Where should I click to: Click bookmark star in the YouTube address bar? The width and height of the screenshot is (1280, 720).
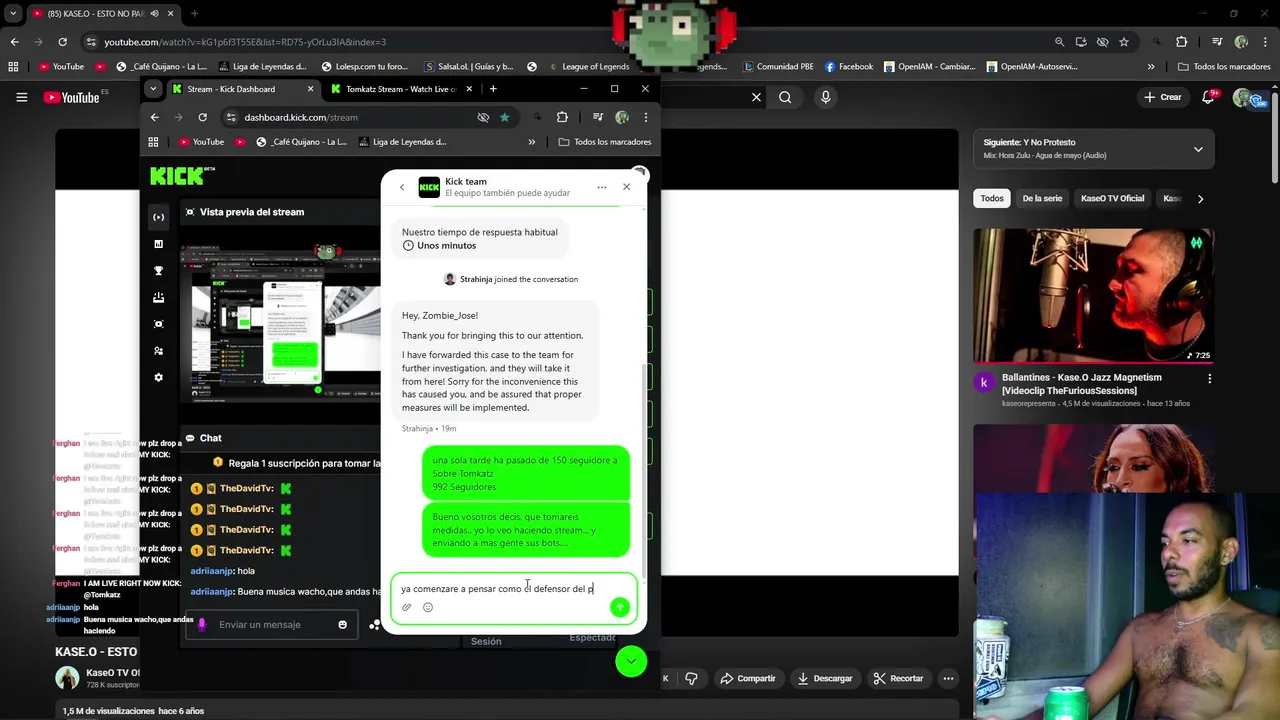[x=1124, y=42]
